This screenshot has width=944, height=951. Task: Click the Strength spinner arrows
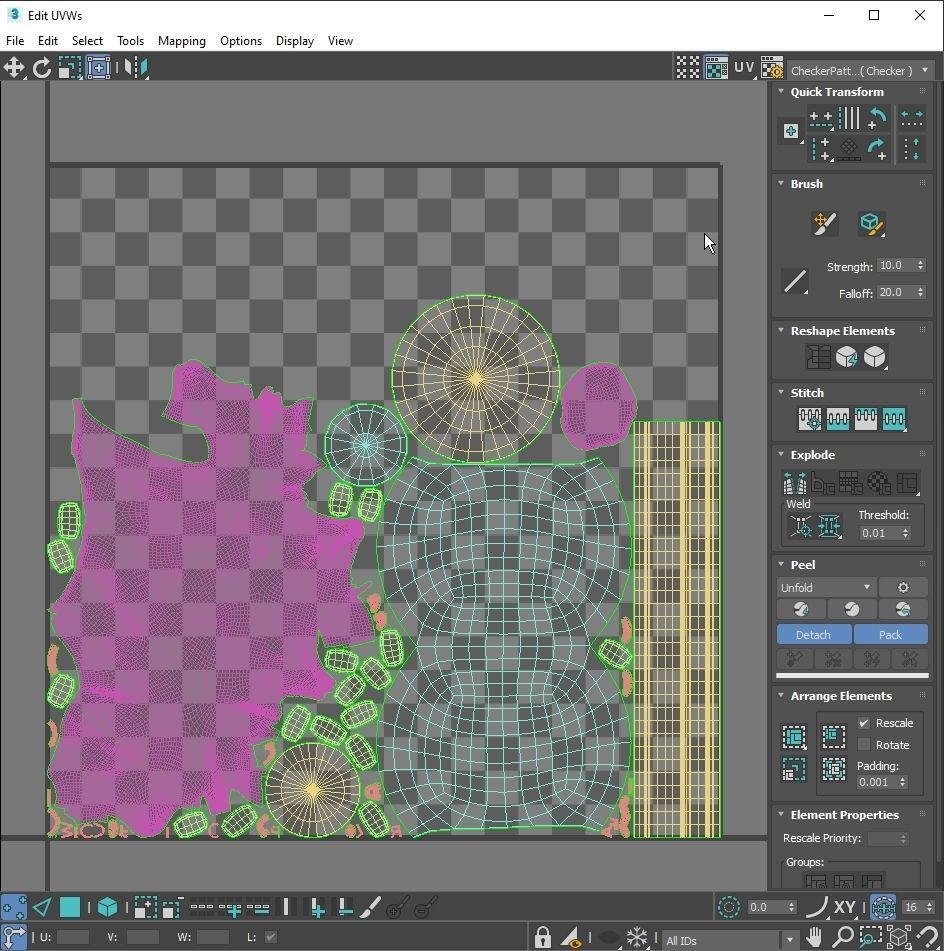tap(920, 265)
